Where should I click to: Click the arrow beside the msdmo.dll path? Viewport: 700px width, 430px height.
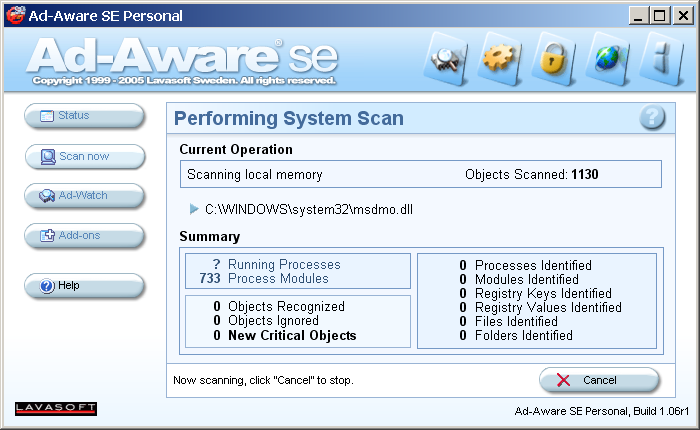[x=194, y=209]
